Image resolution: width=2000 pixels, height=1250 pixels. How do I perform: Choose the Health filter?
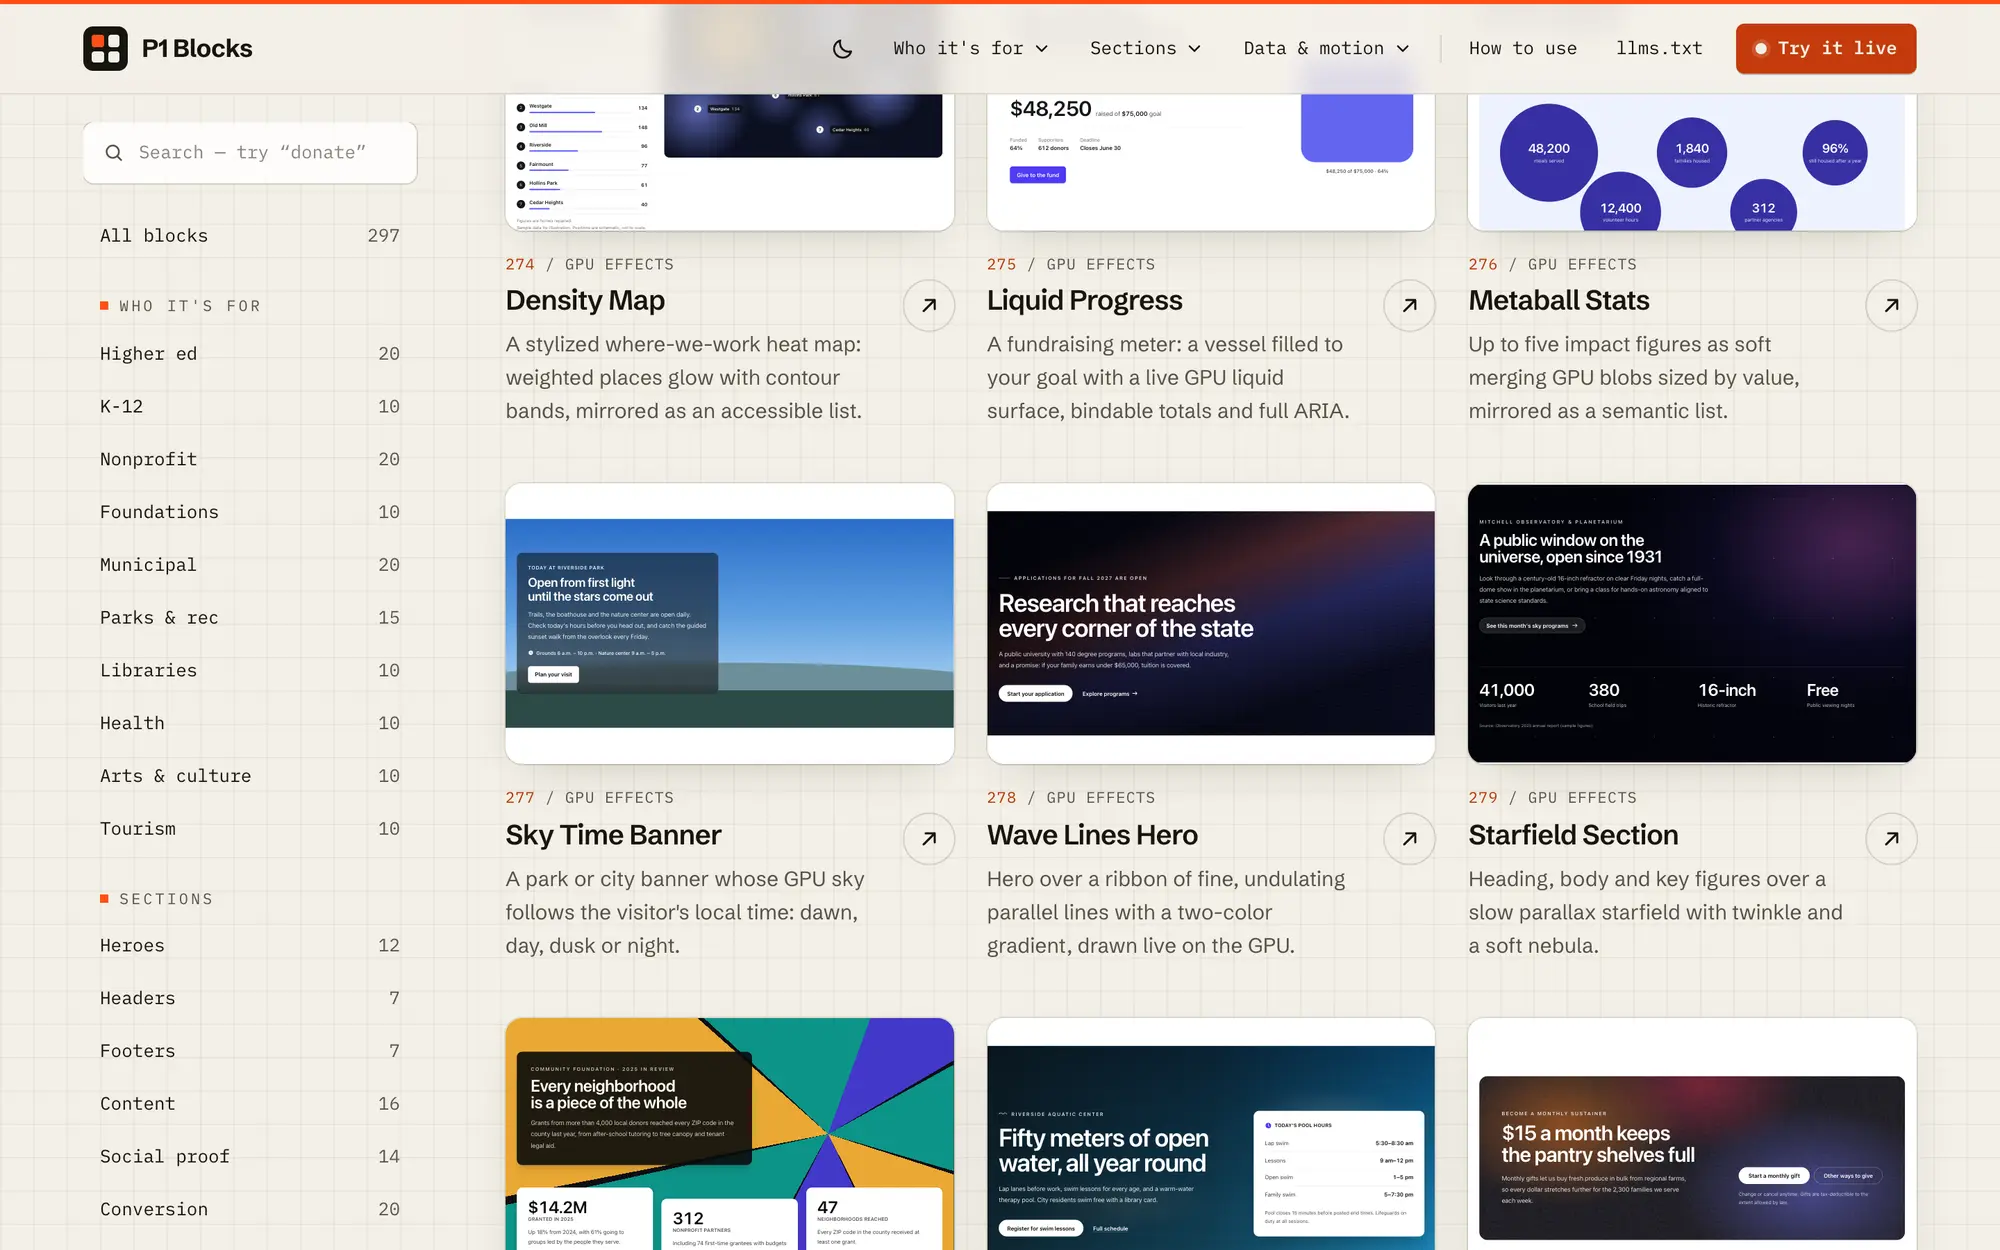coord(250,723)
